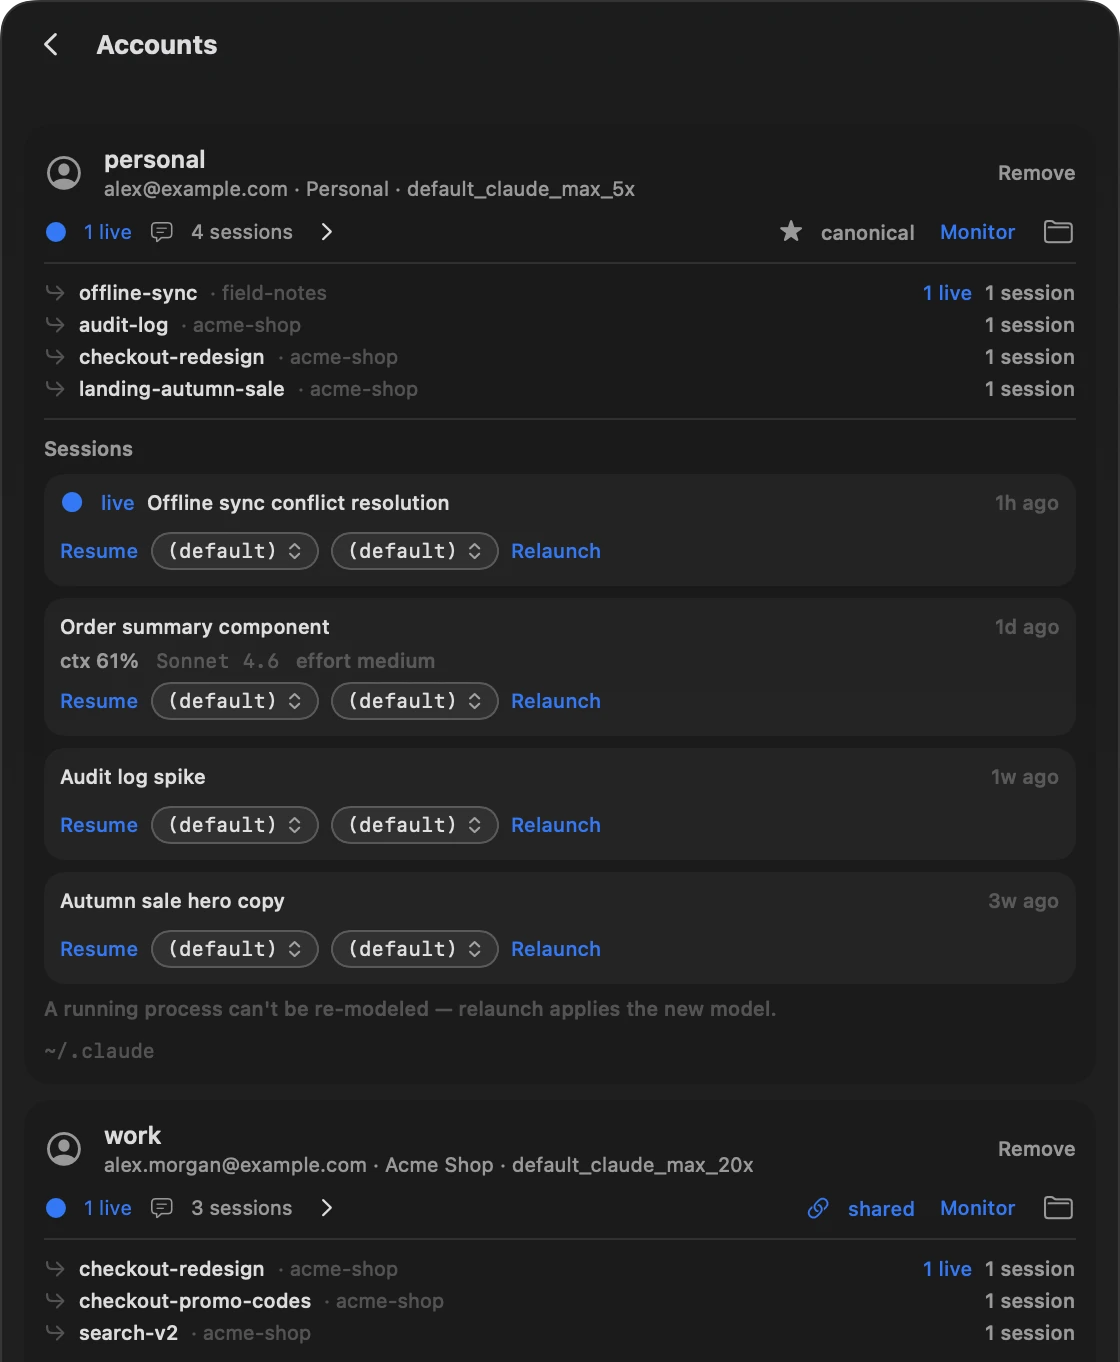Click 'alex.morgan@example.com' account details line

(429, 1165)
